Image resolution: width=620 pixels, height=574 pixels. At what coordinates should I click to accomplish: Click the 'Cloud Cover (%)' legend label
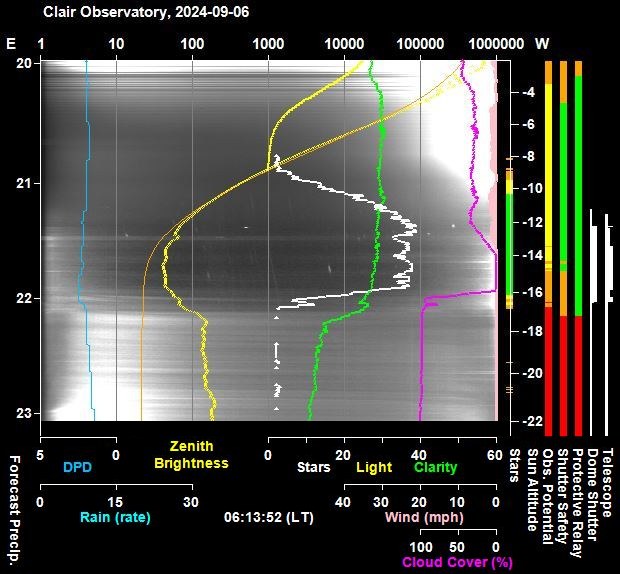457,562
